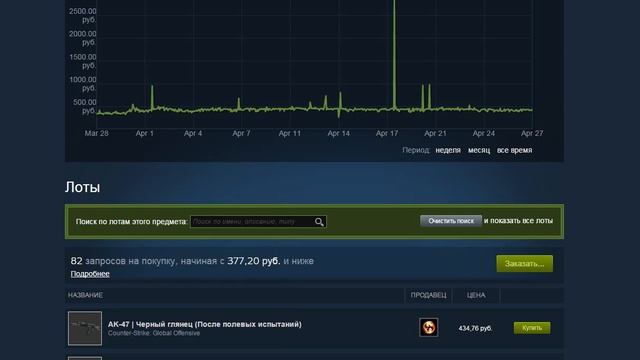Open 'AK-47 | Черный глянец' listing title
Screen dimensions: 640x360
[x=204, y=324]
